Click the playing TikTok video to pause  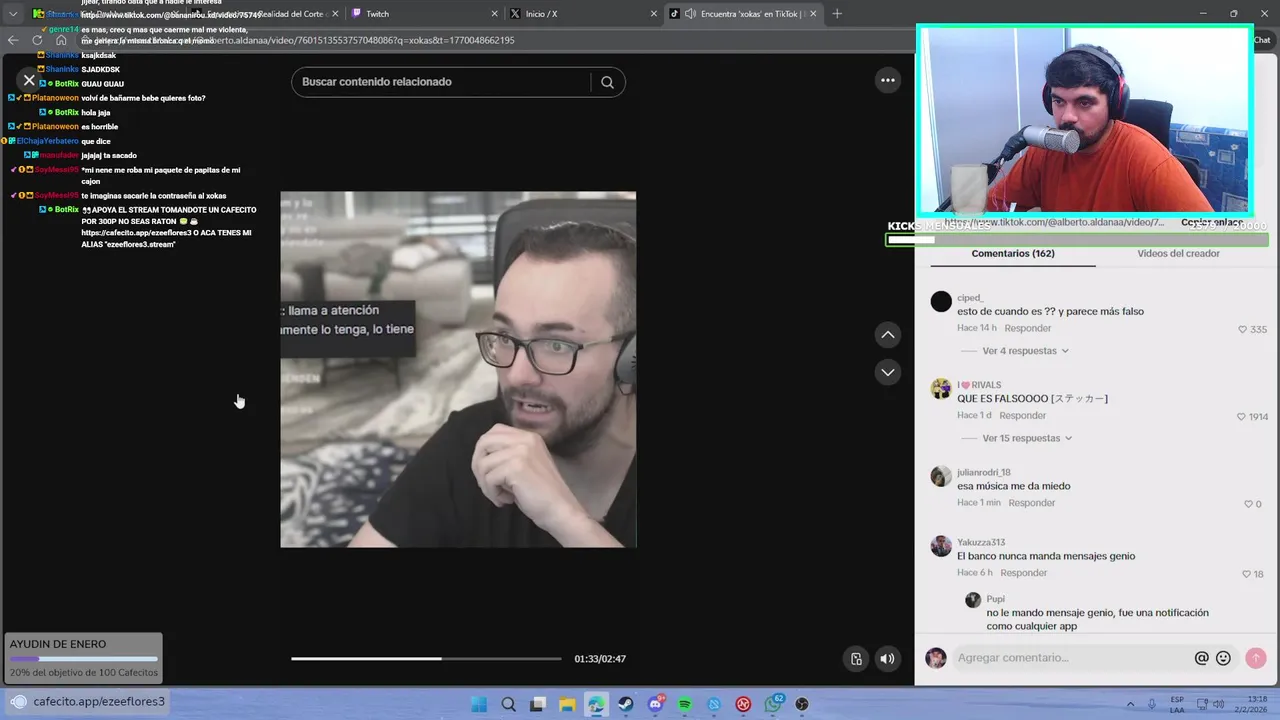[458, 369]
